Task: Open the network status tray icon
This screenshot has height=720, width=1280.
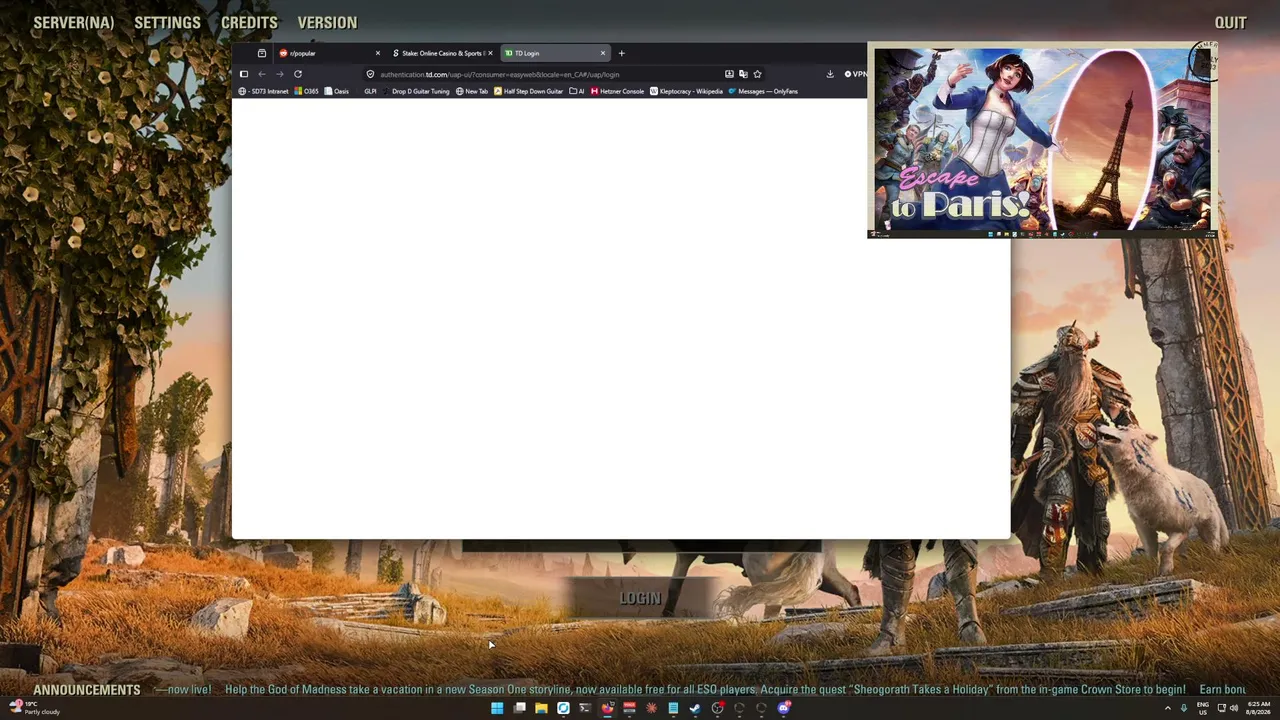Action: click(x=1221, y=708)
